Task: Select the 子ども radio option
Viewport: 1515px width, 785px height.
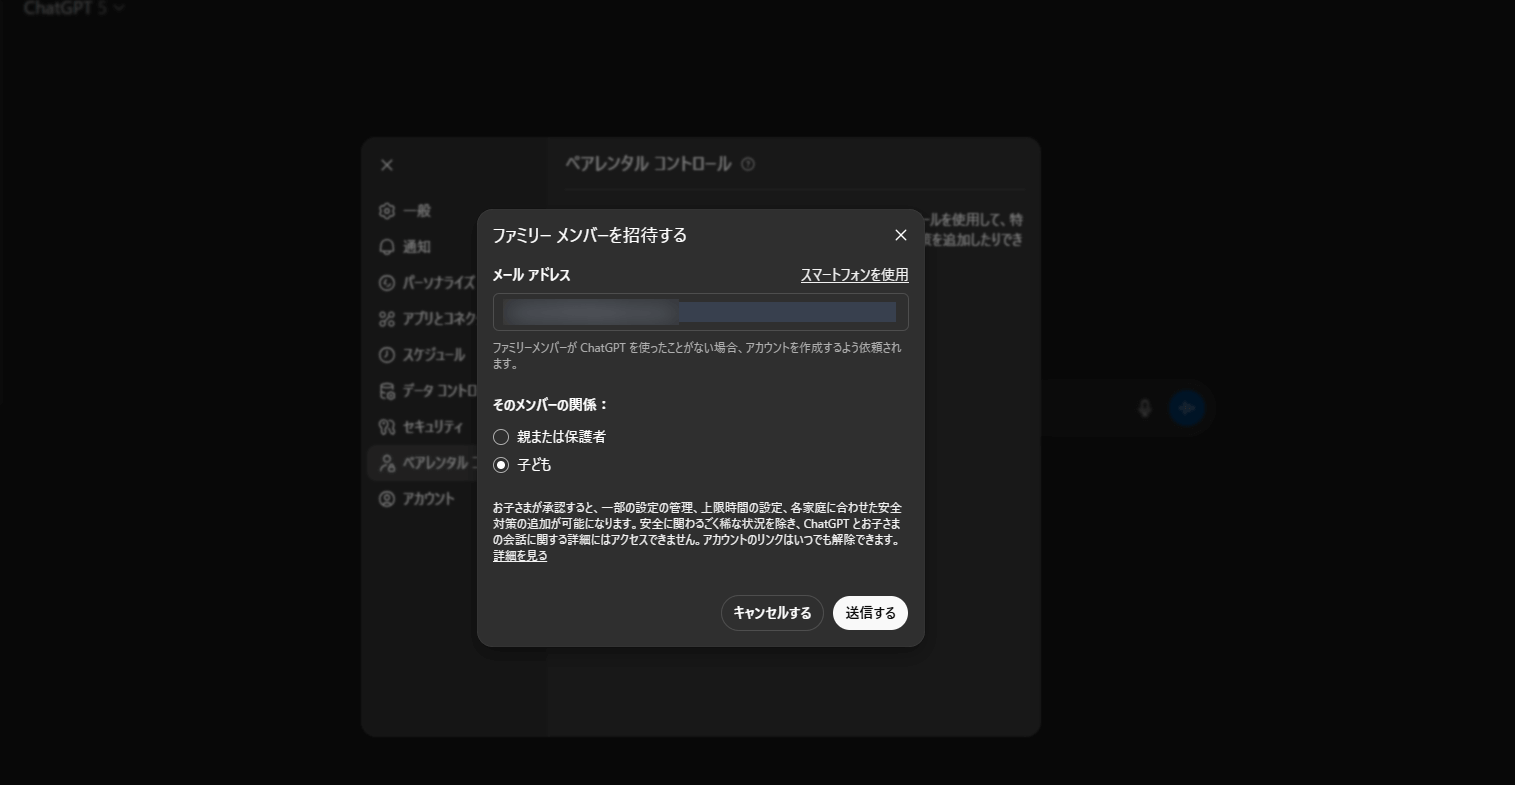Action: click(x=501, y=465)
